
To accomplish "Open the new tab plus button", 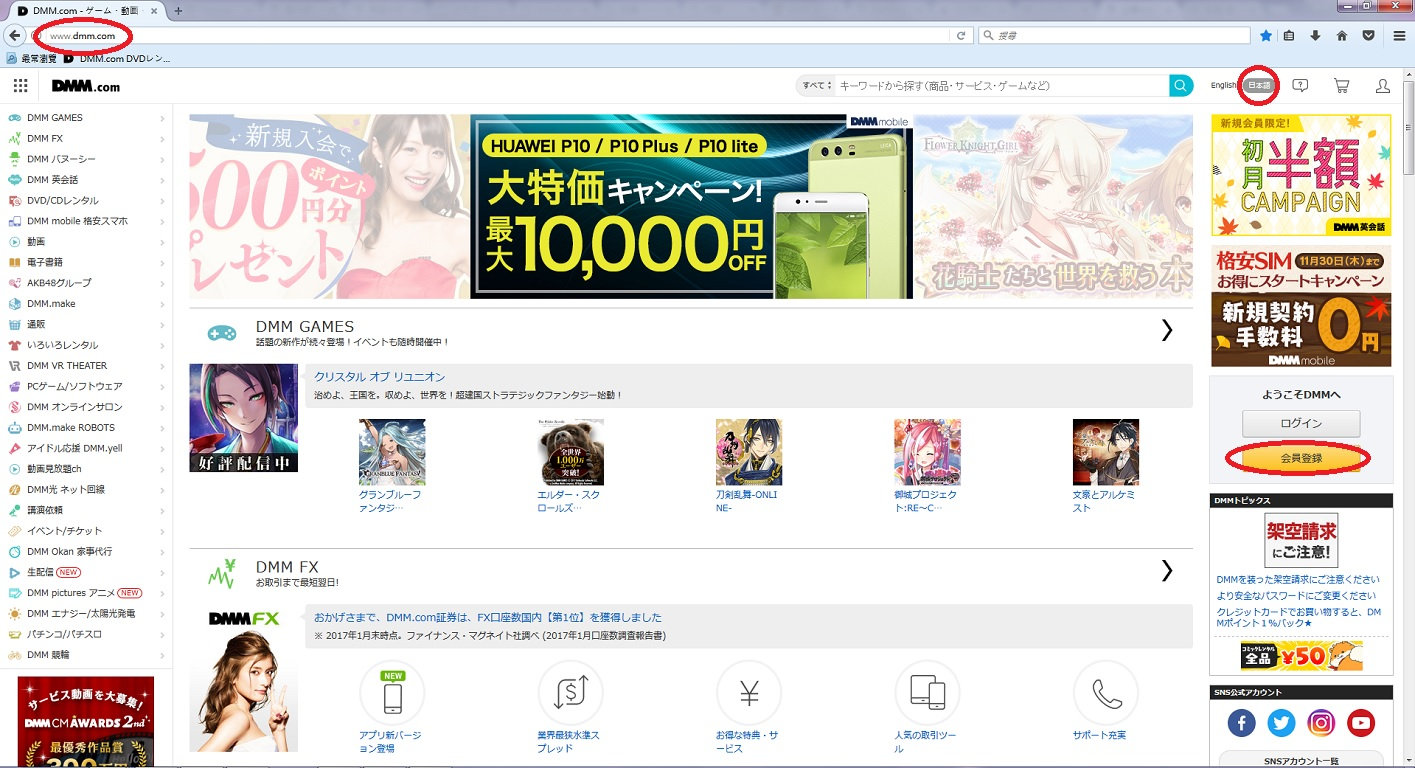I will [x=178, y=10].
